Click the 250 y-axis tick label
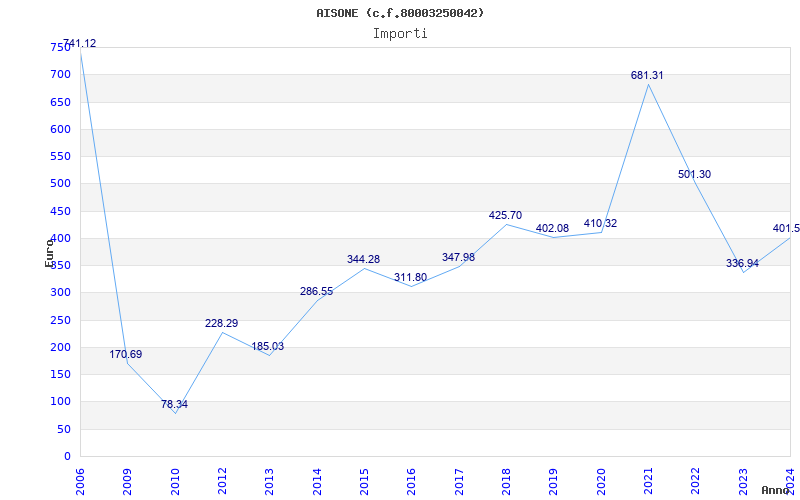The image size is (800, 500). 60,320
